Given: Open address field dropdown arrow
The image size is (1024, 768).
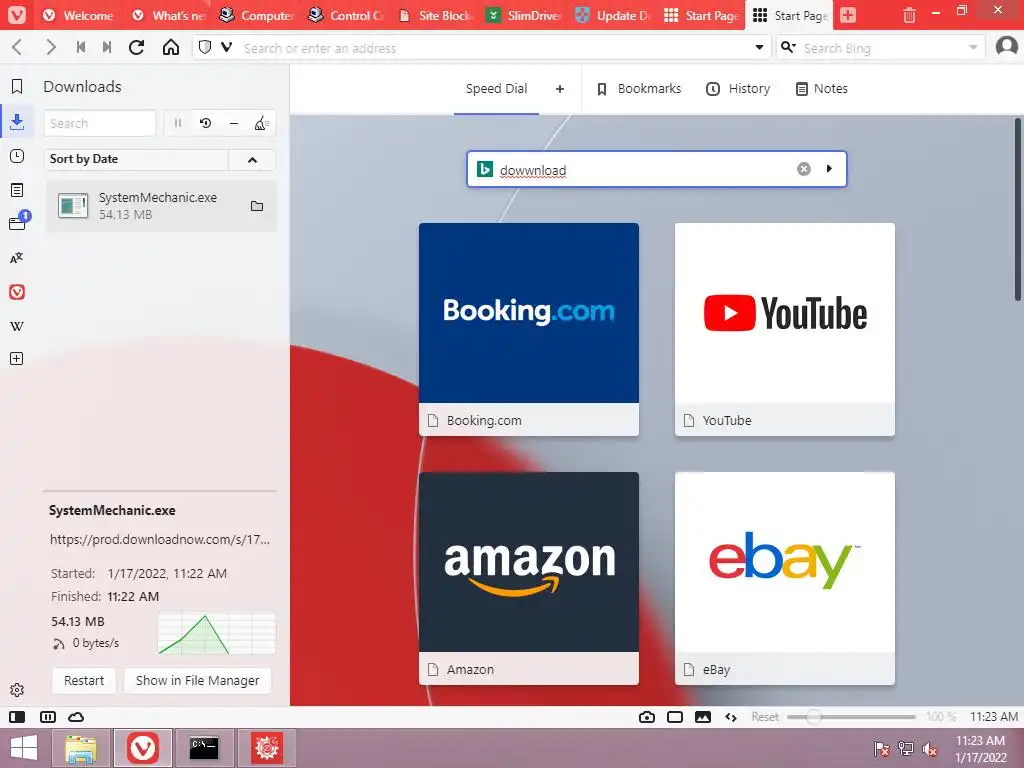Looking at the screenshot, I should tap(759, 47).
